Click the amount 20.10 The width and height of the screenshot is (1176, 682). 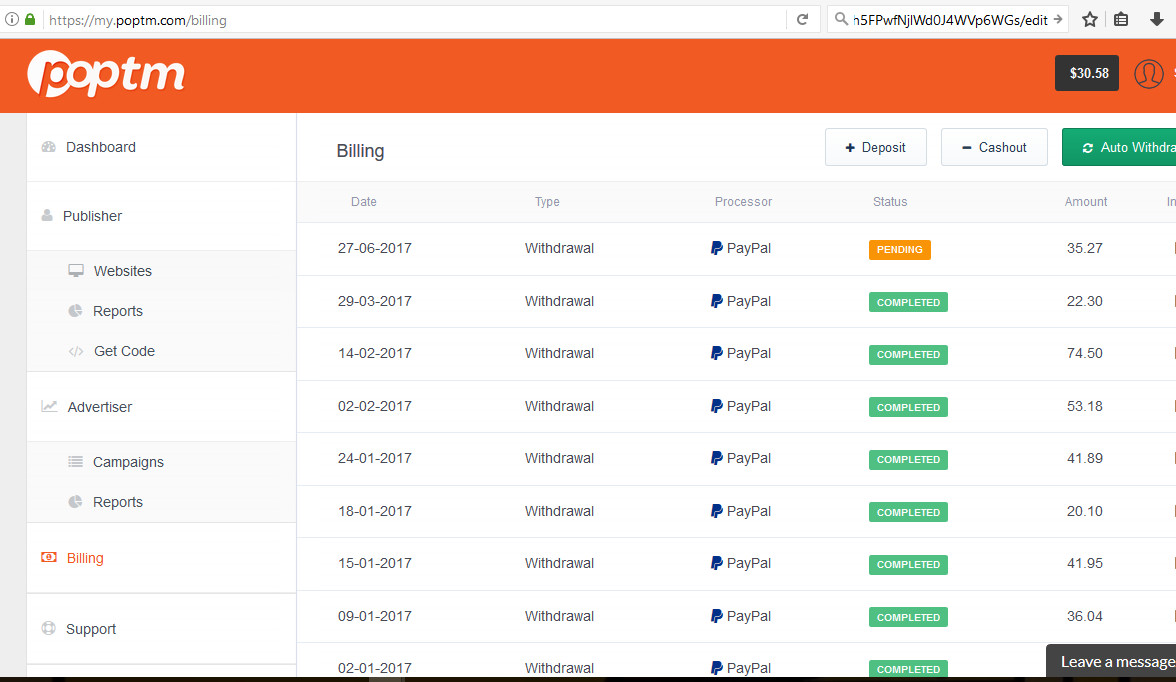pyautogui.click(x=1084, y=511)
